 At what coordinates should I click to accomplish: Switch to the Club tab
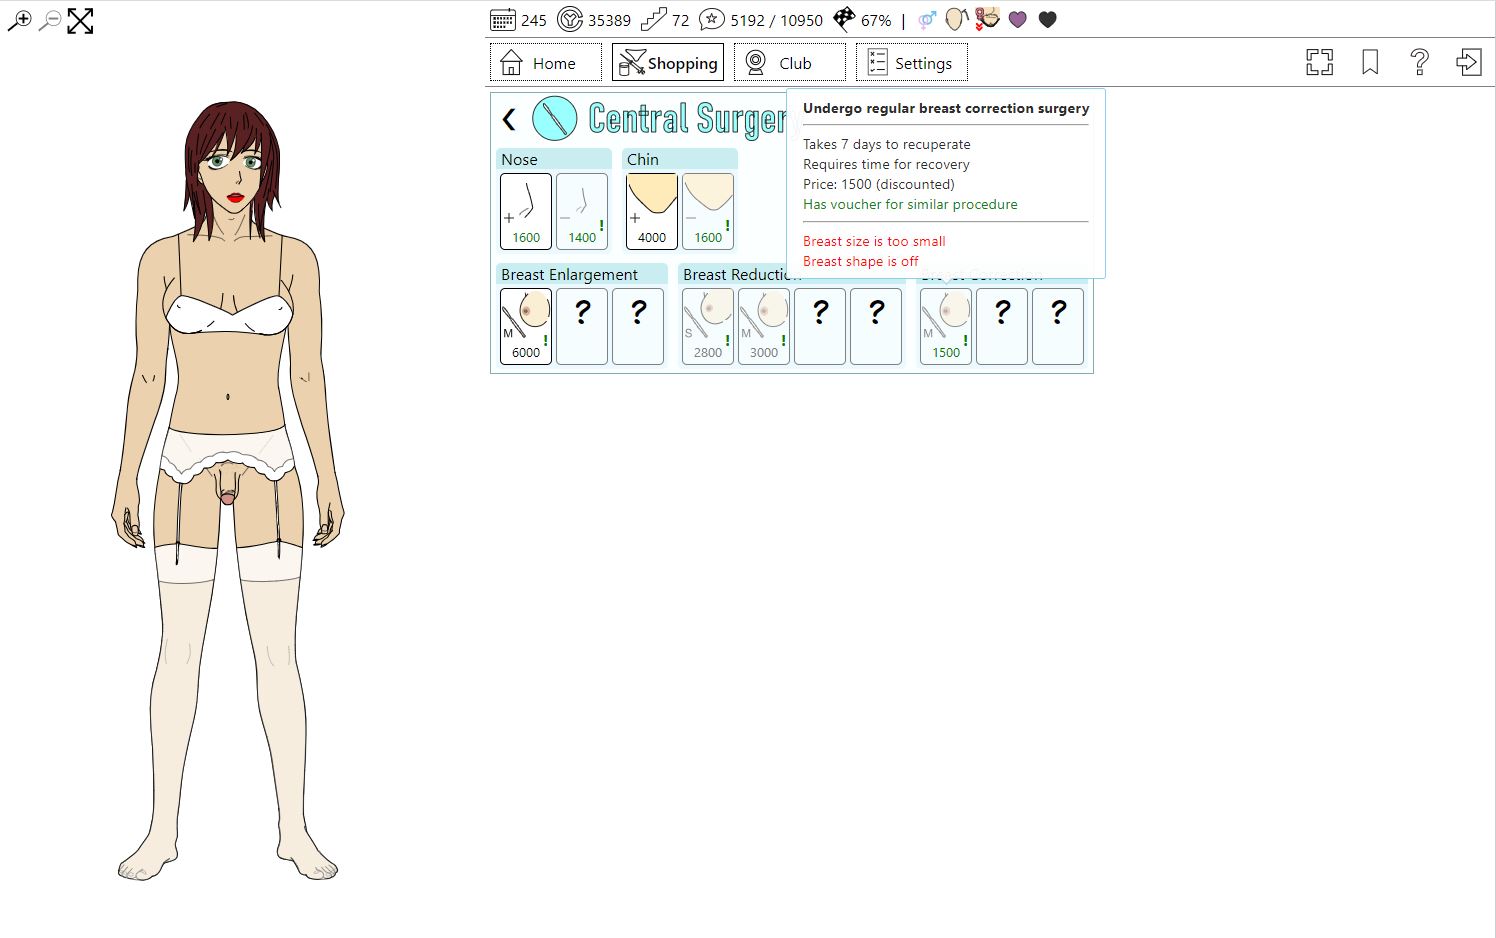pos(789,63)
